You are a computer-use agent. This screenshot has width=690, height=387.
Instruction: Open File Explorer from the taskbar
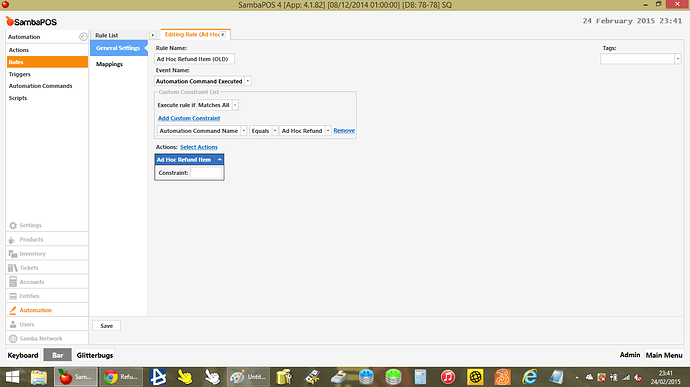(39, 377)
